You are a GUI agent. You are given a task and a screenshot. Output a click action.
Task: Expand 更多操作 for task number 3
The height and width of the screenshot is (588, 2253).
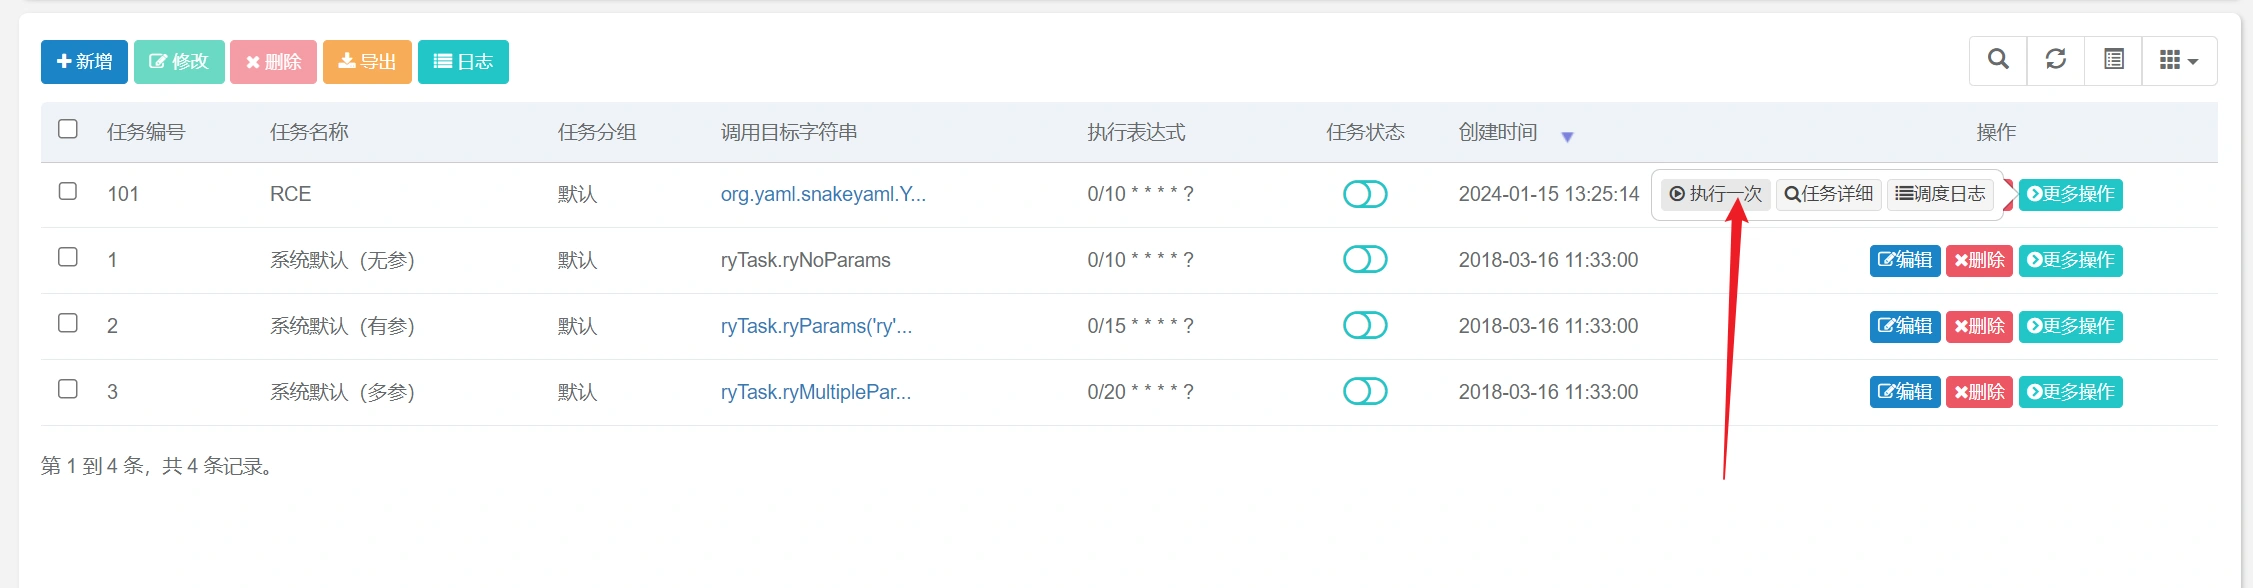coord(2070,392)
